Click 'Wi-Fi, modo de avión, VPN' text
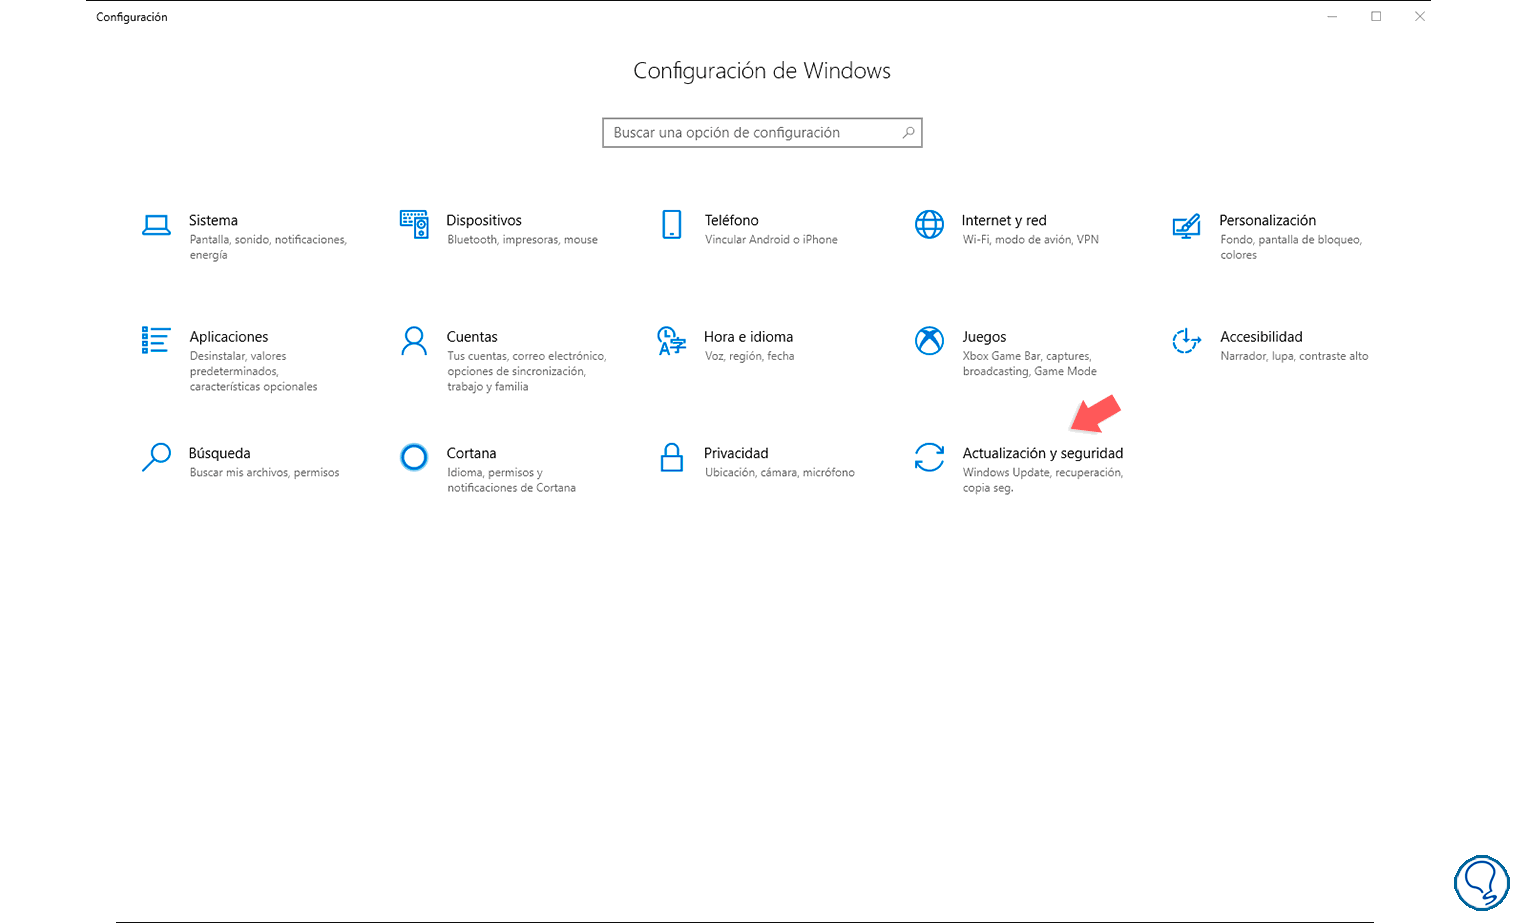The width and height of the screenshot is (1527, 923). click(1030, 240)
